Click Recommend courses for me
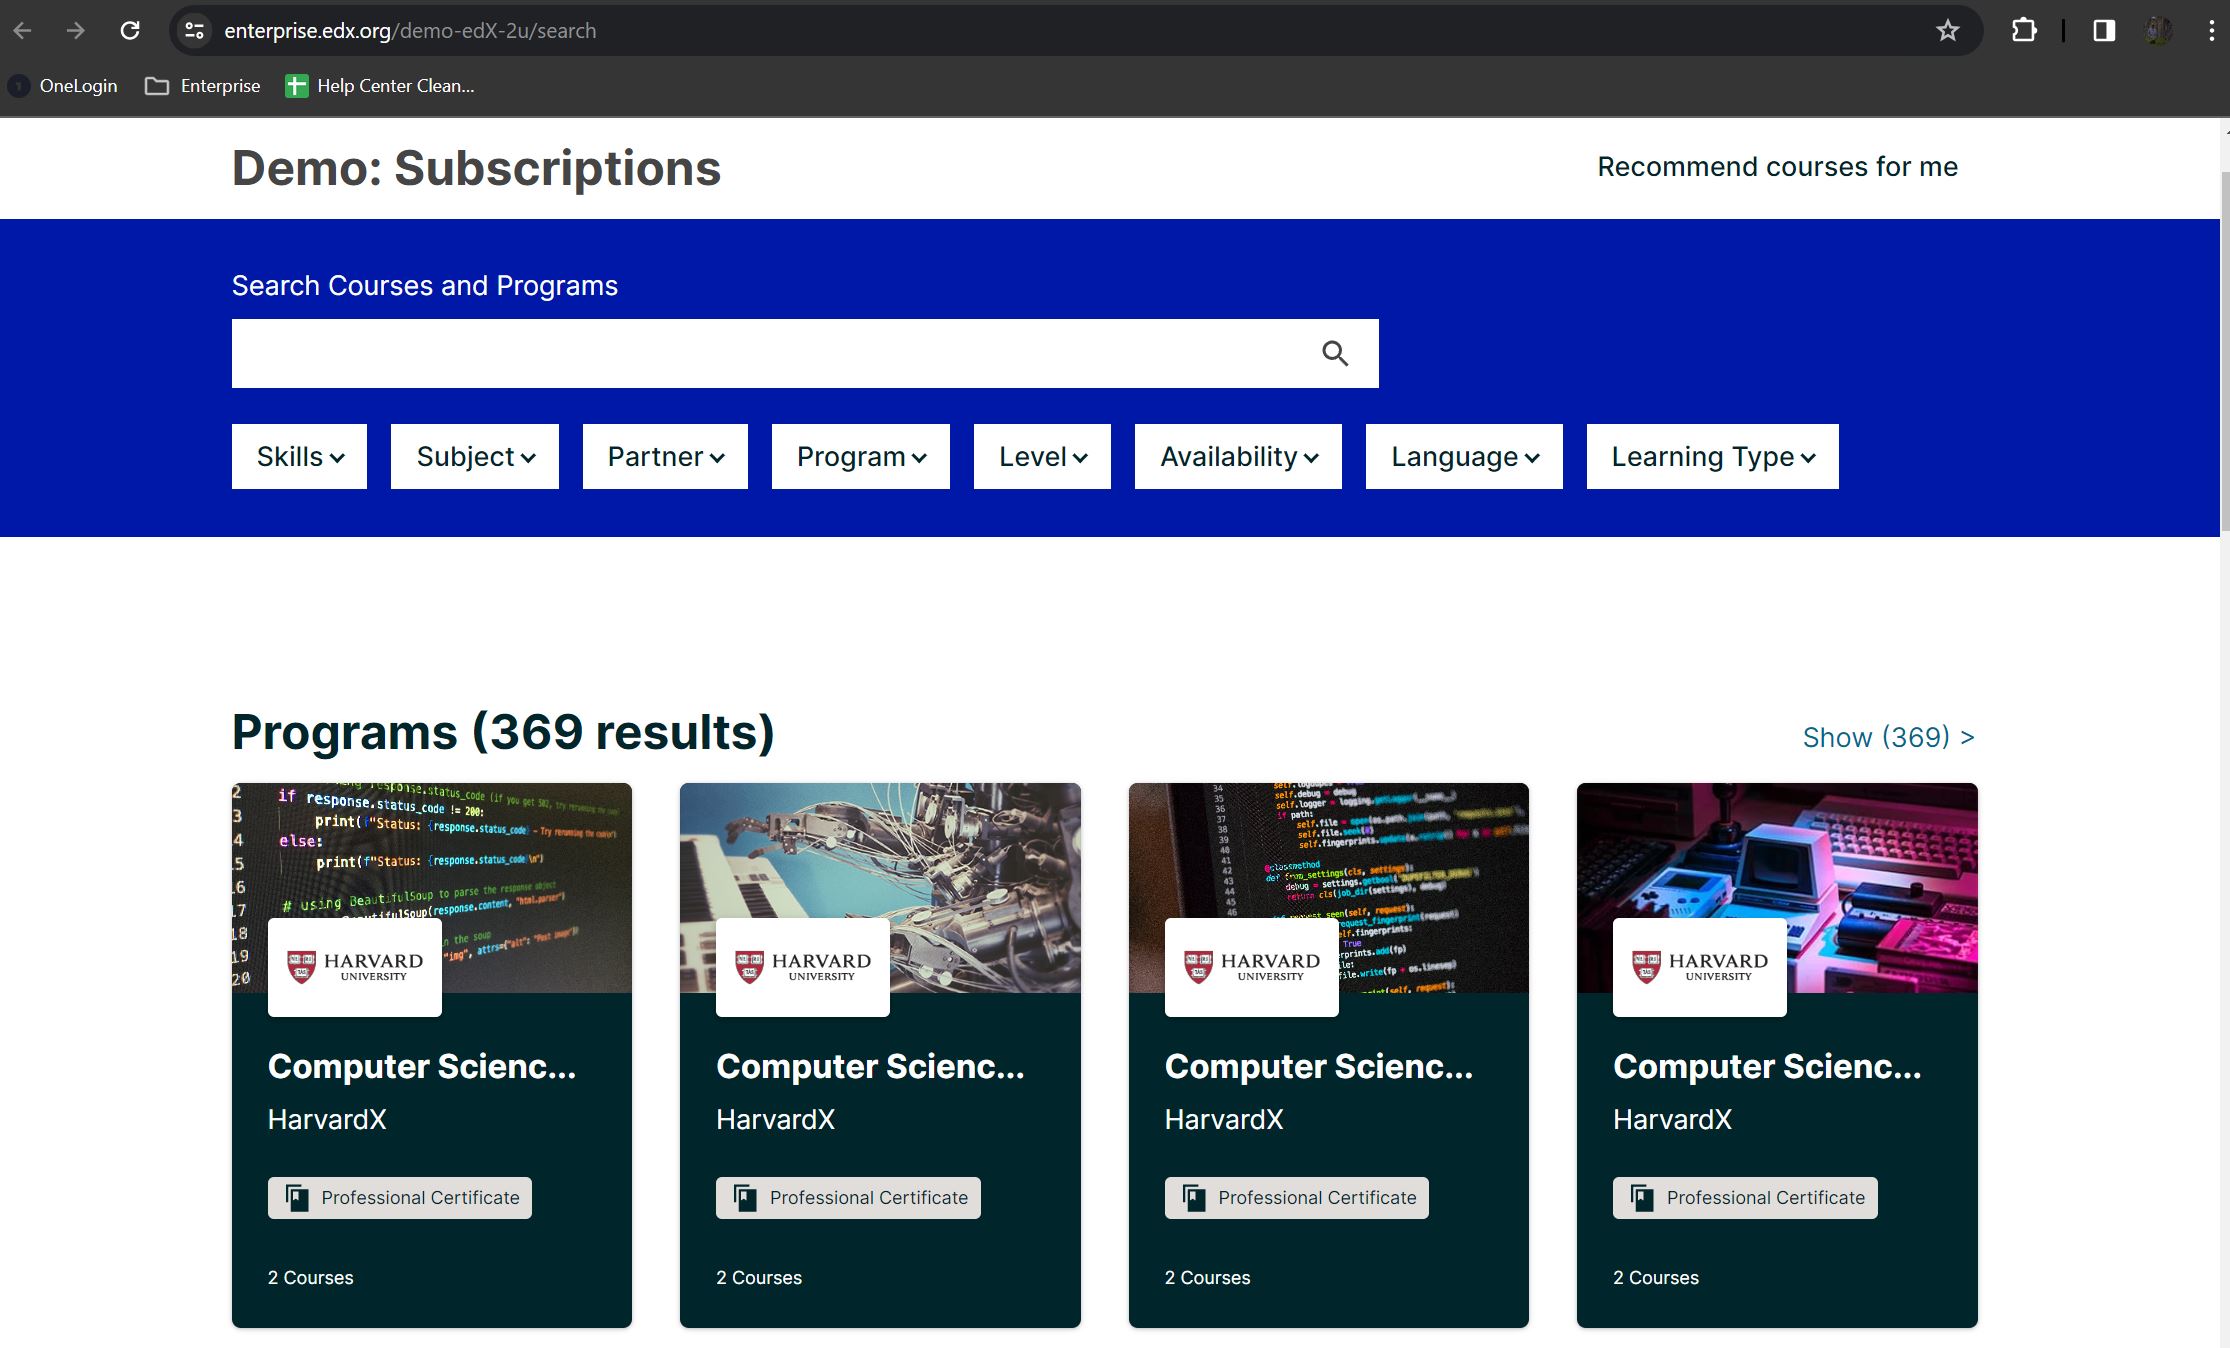 pos(1777,166)
